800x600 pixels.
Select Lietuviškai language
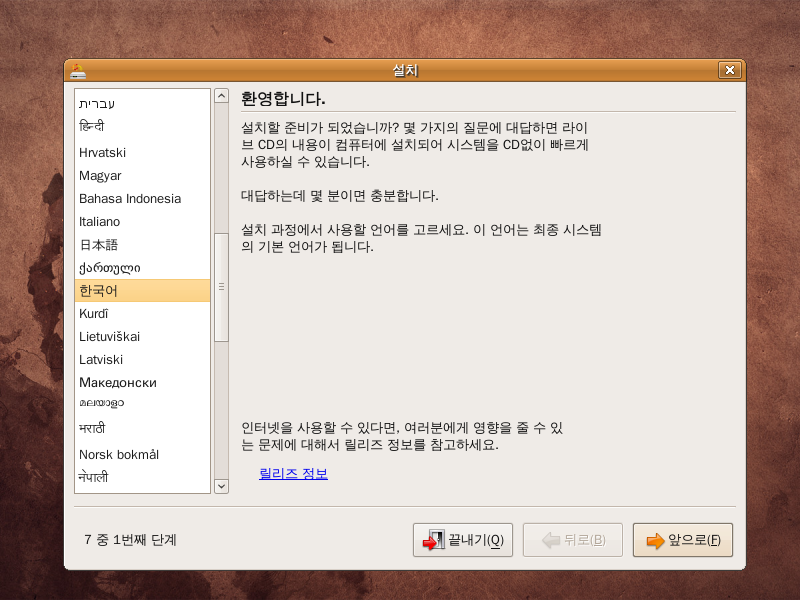(142, 336)
